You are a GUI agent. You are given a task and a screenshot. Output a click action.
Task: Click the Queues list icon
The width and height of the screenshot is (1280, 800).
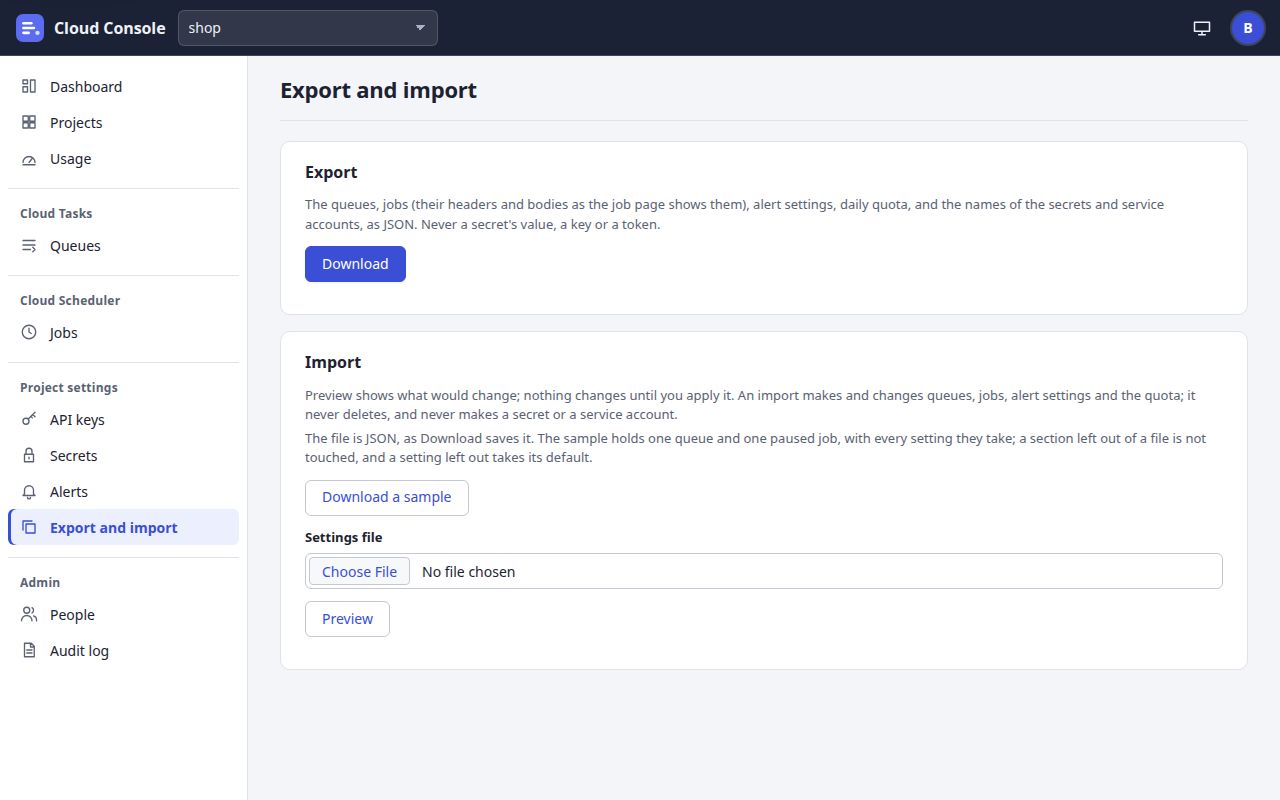29,246
